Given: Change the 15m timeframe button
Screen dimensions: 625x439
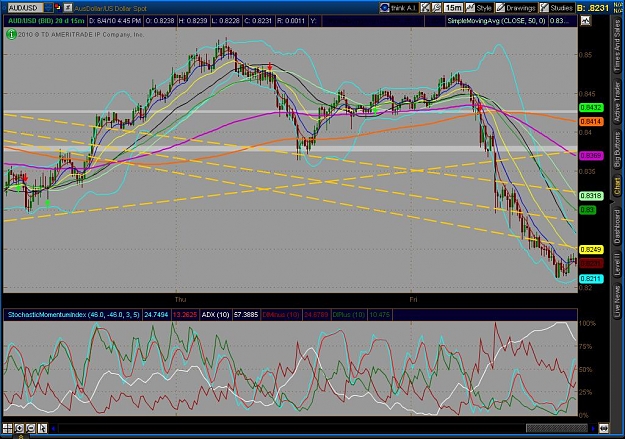Looking at the screenshot, I should coord(453,8).
